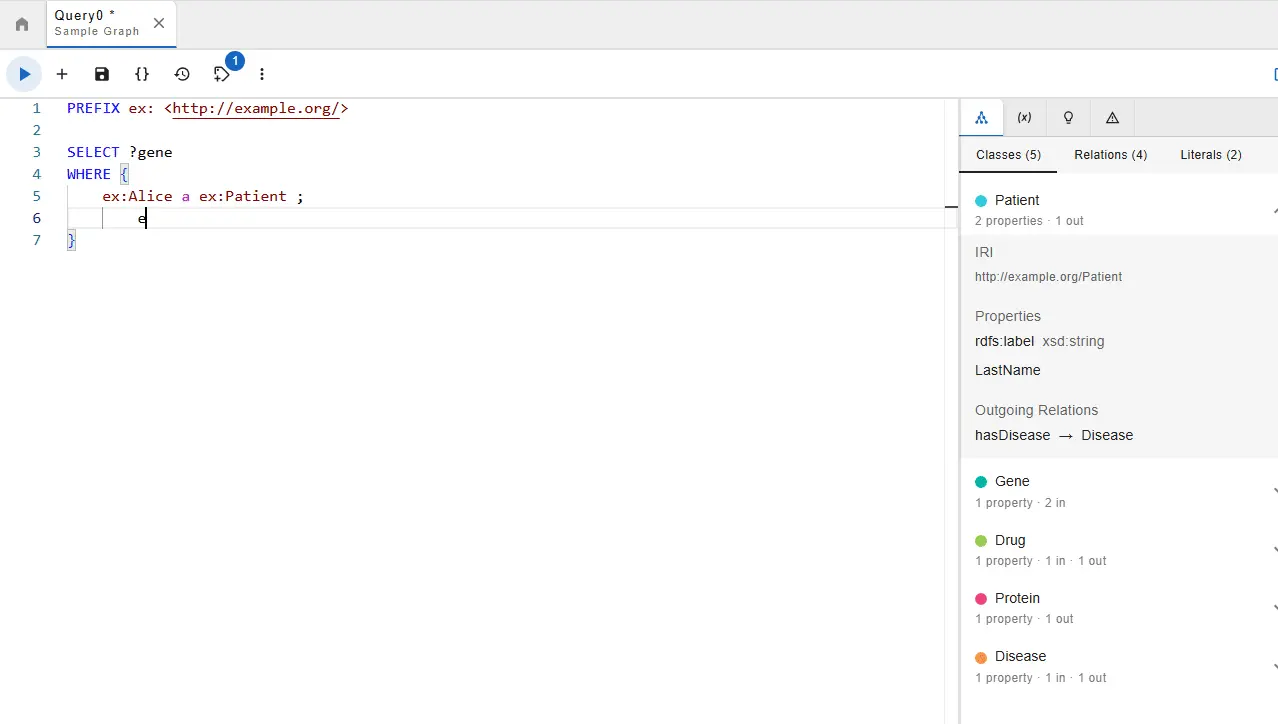
Task: Click the curly braces format icon
Action: tap(142, 74)
